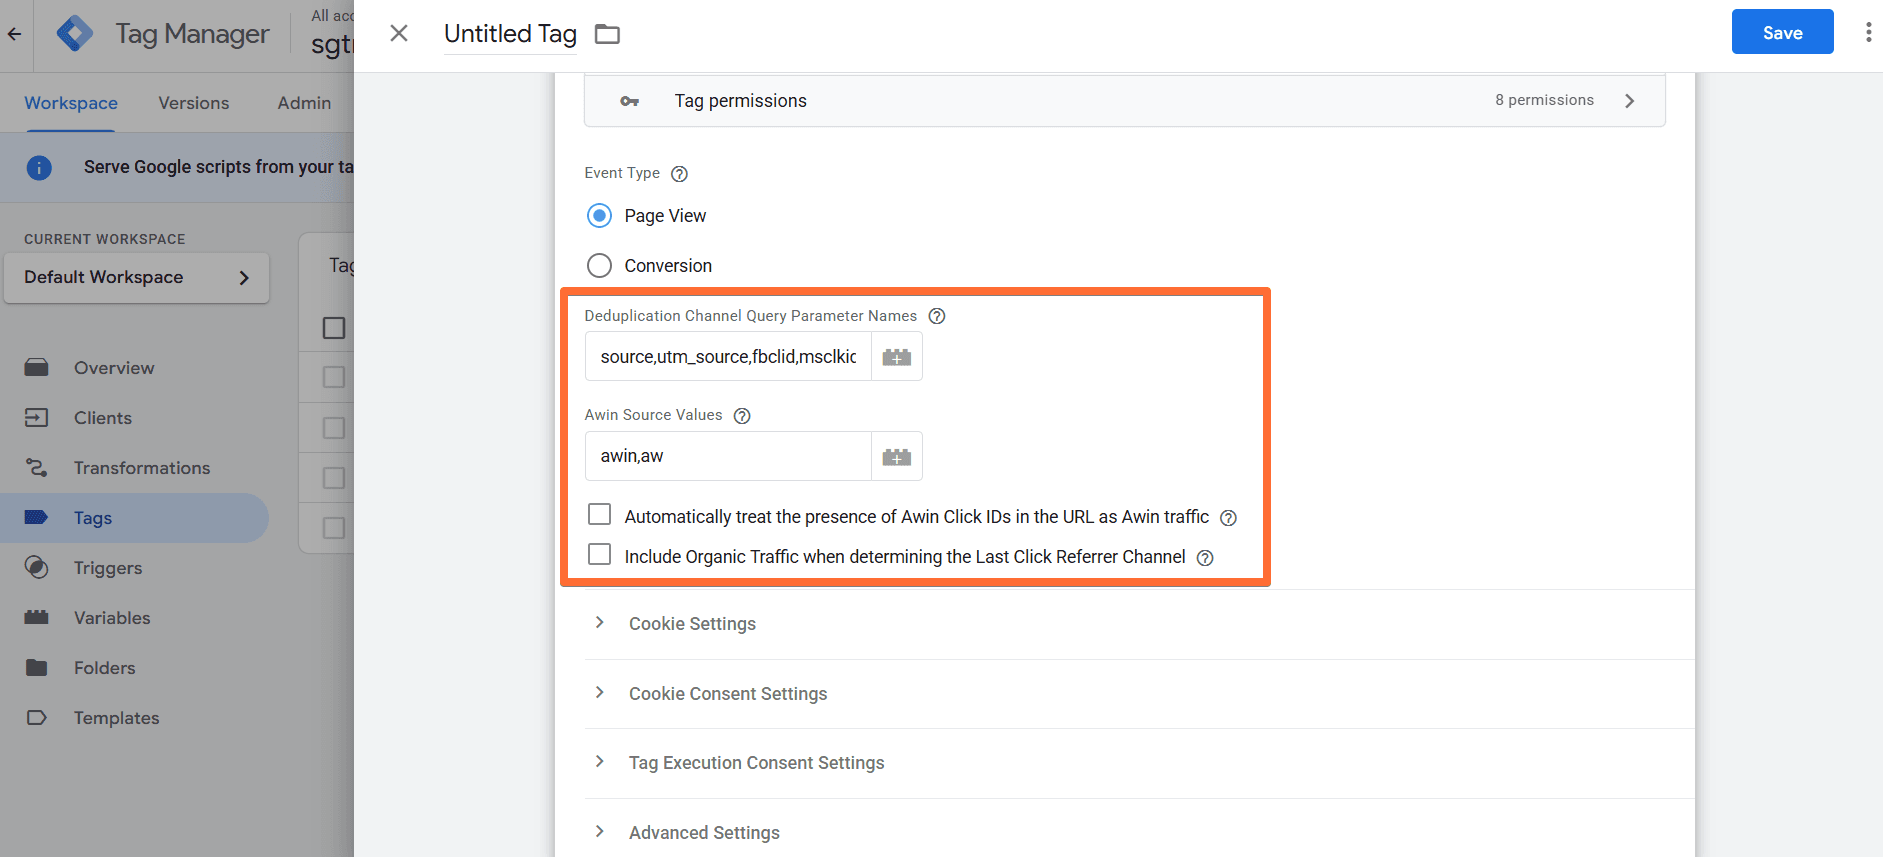Click the Save button

[1782, 32]
